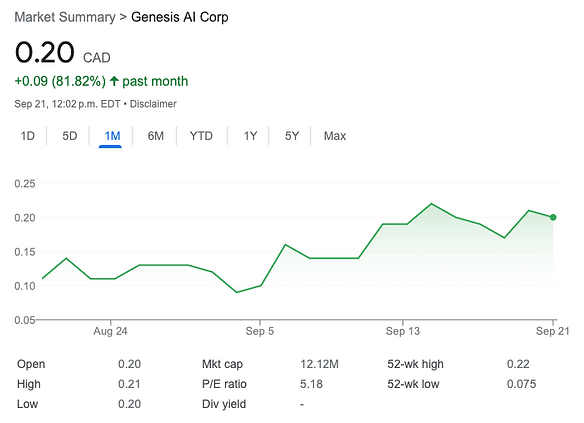
Task: Click the Sep 21 x-axis label
Action: pos(553,331)
